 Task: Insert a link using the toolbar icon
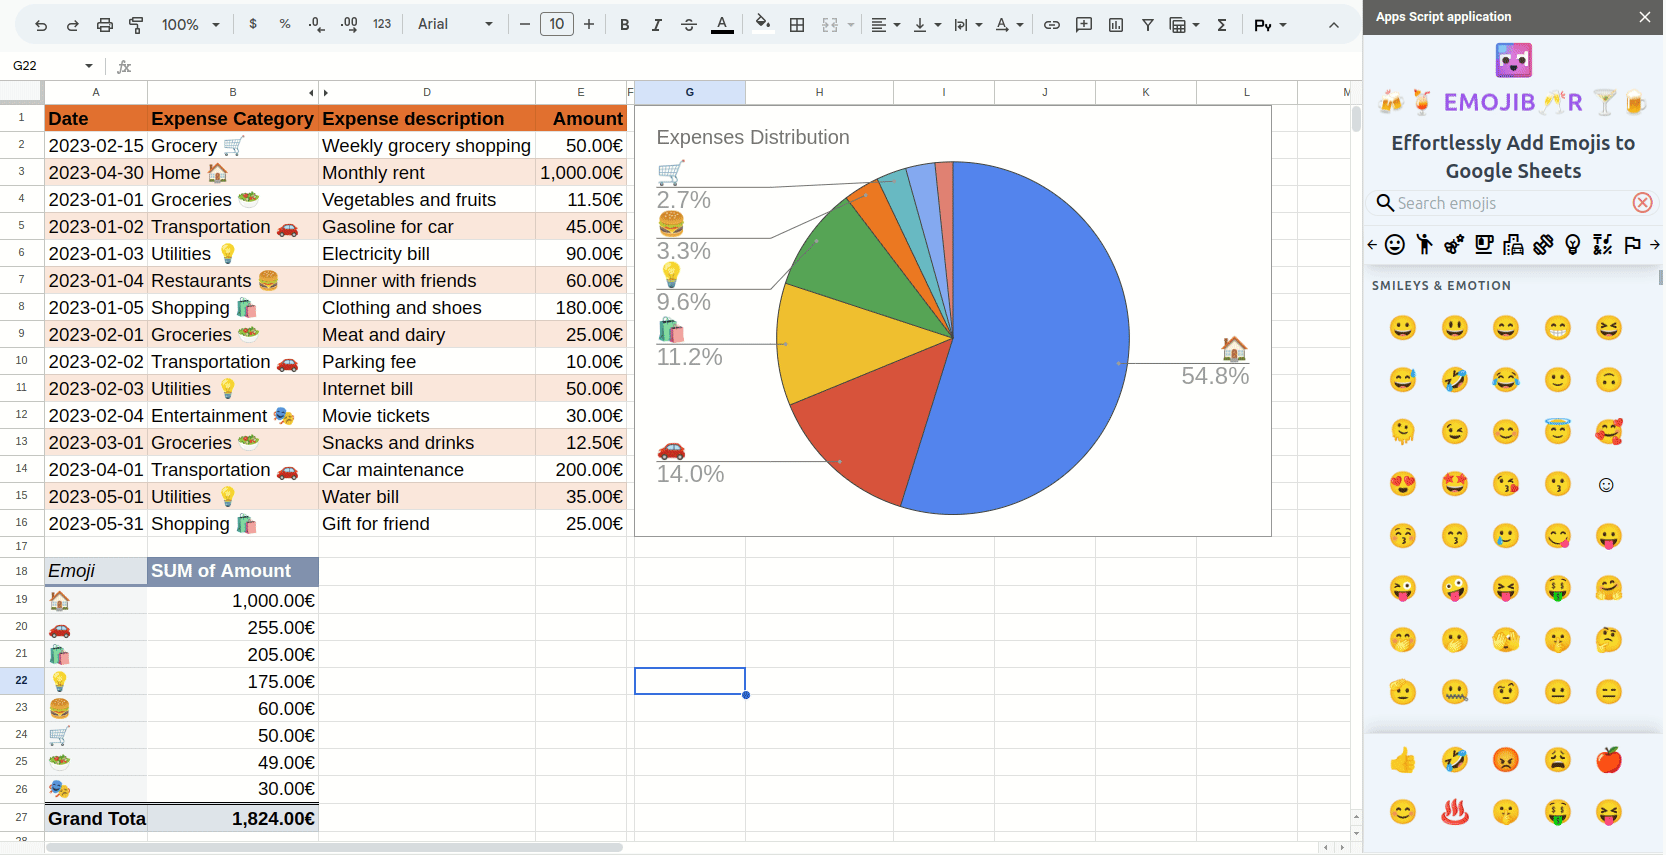(1051, 25)
